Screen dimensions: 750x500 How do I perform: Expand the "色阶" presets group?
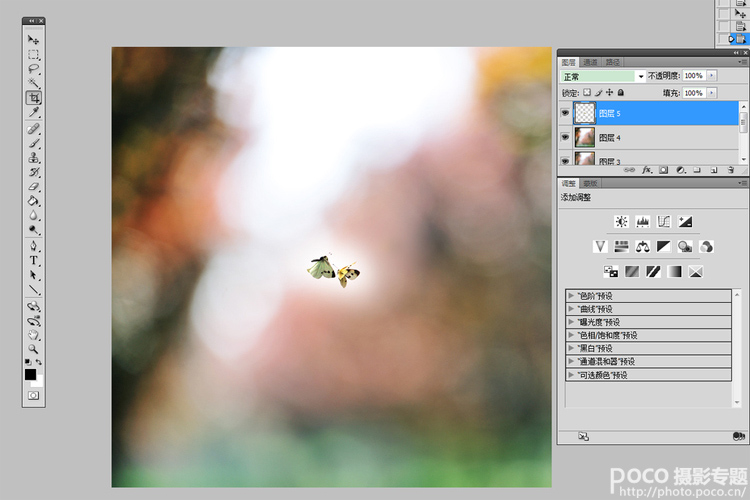coord(571,296)
